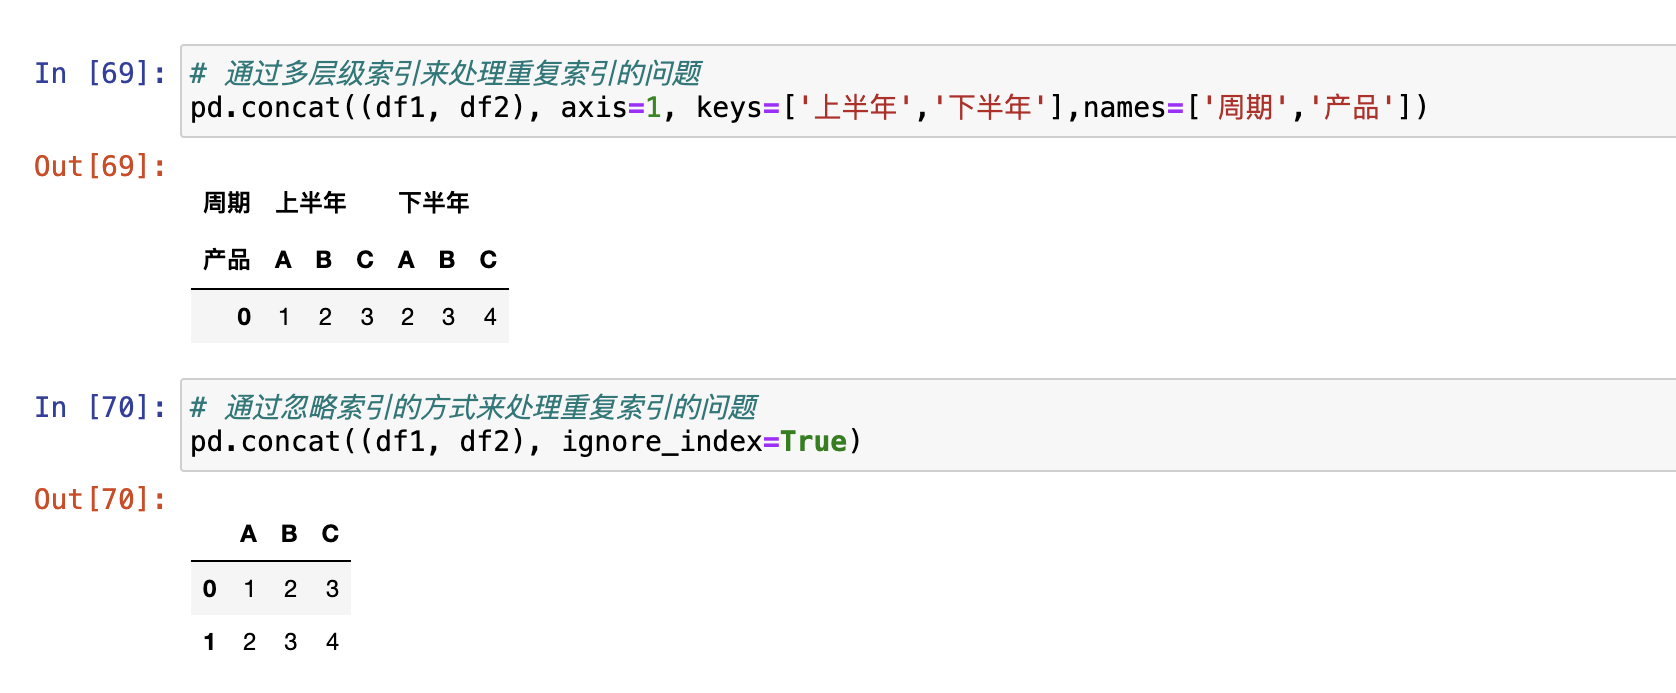Image resolution: width=1676 pixels, height=693 pixels.
Task: Click the In [70] prompt label
Action: [x=100, y=407]
